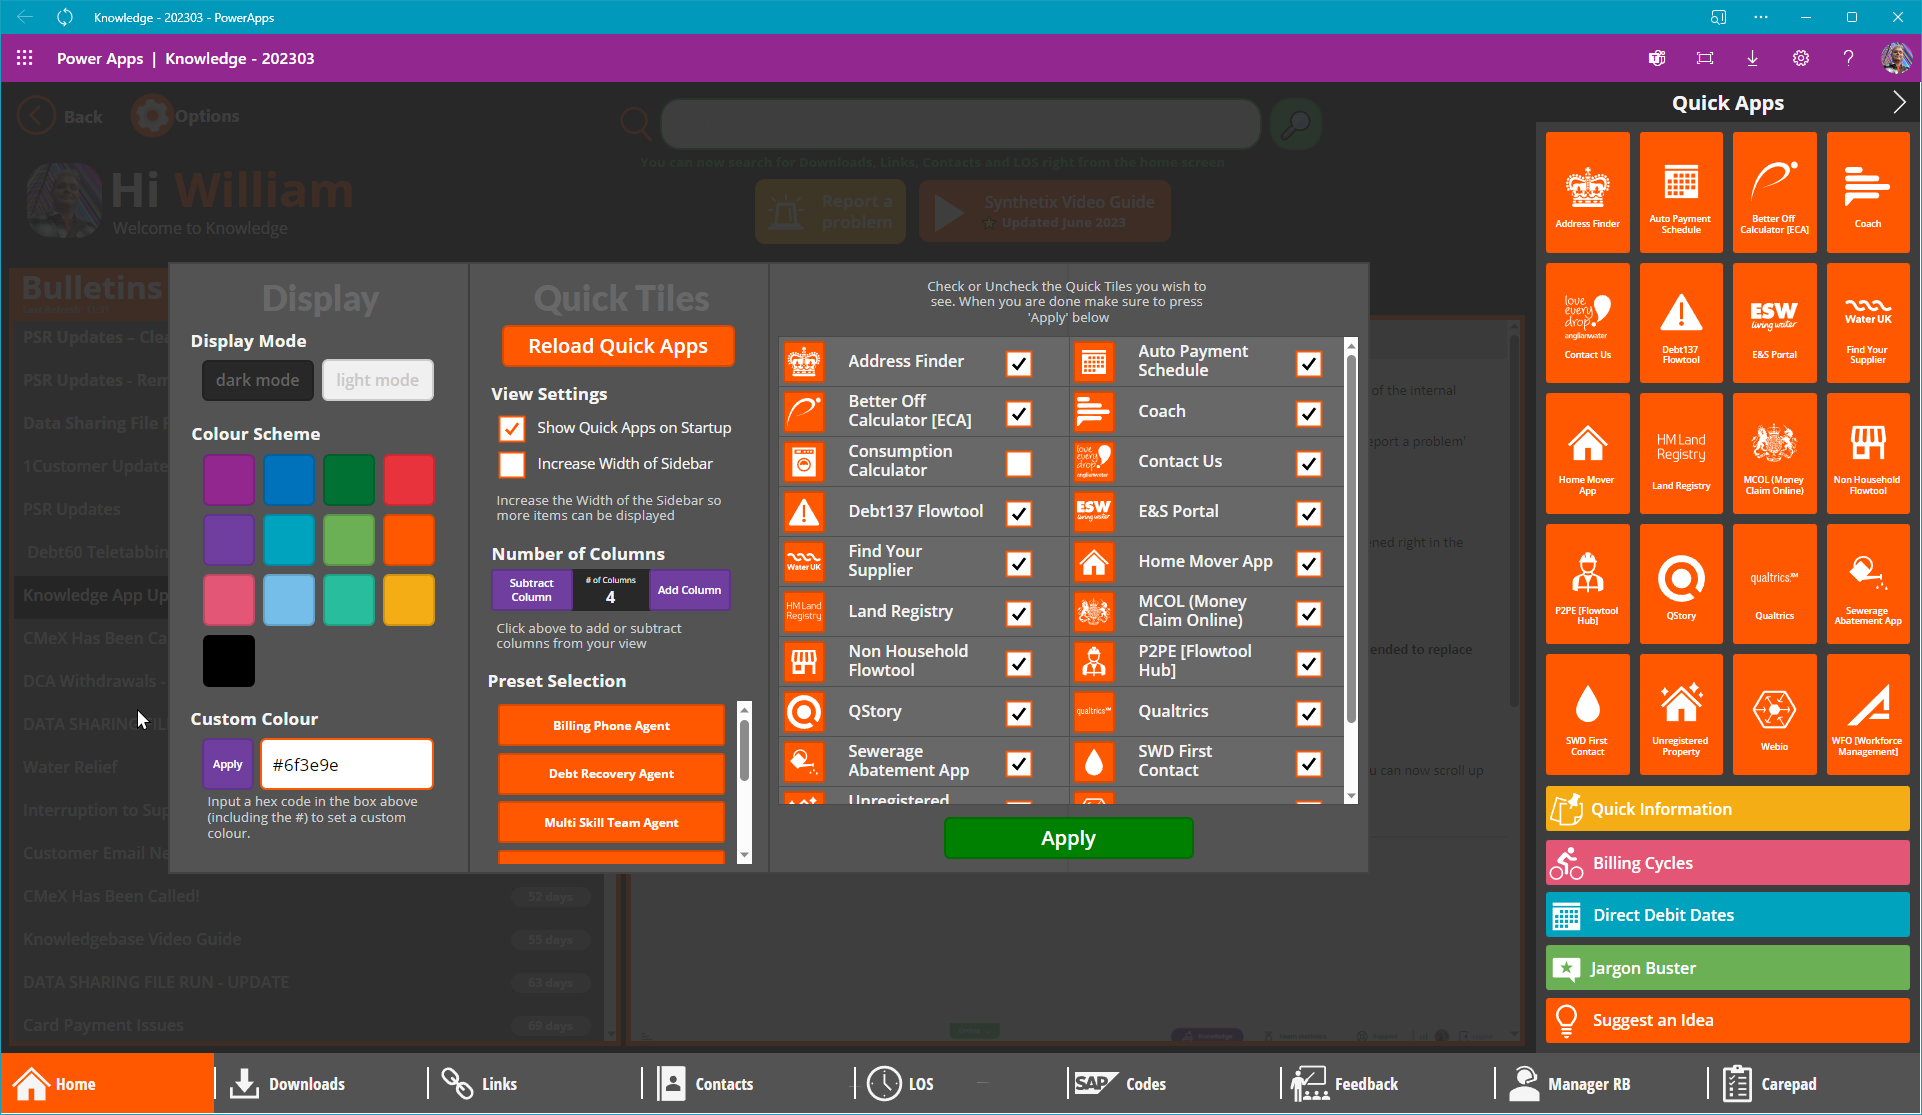Open the Debt137 Flowtool tile
This screenshot has width=1922, height=1115.
(x=1680, y=322)
